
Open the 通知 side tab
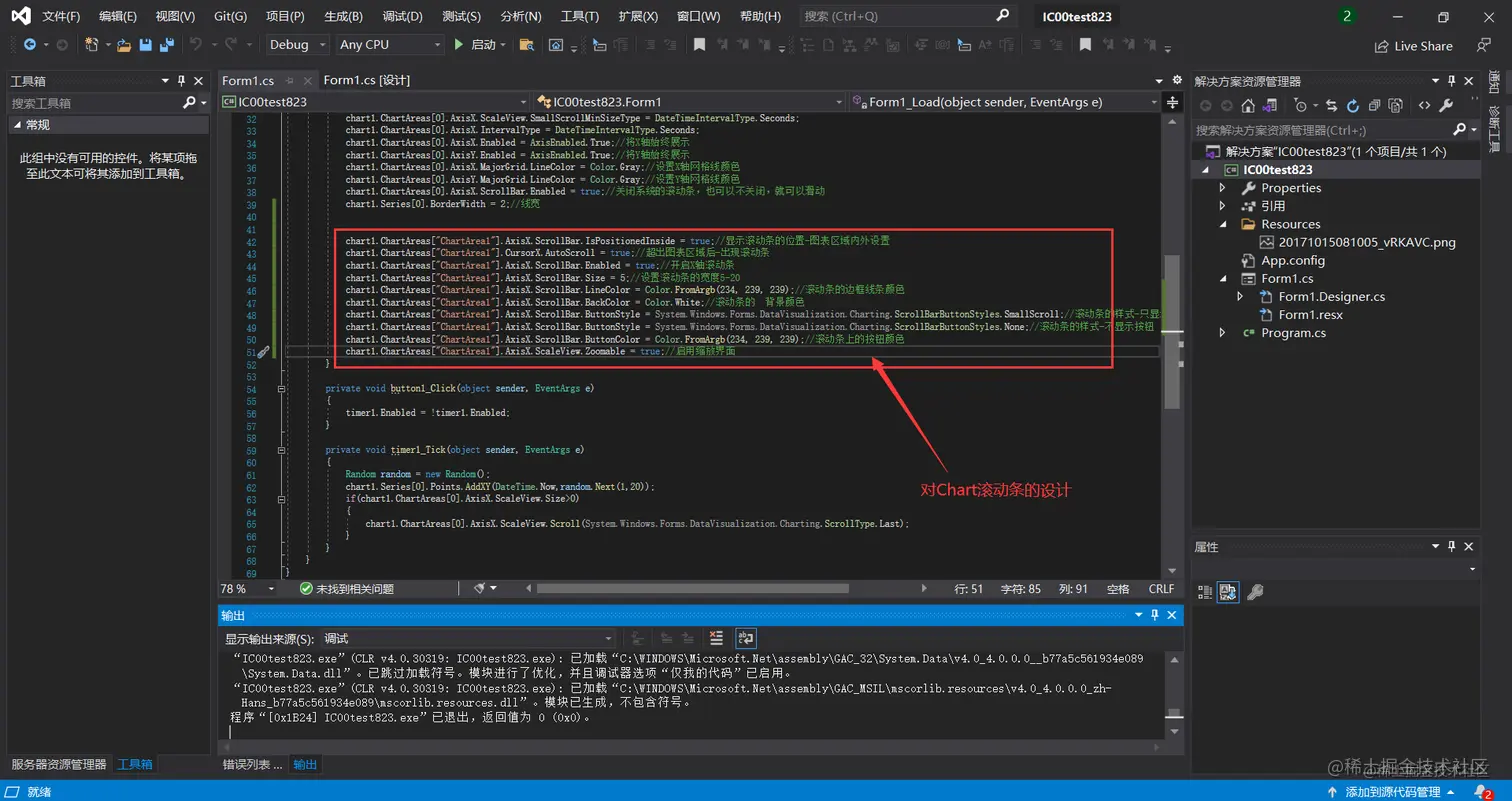[x=1495, y=81]
